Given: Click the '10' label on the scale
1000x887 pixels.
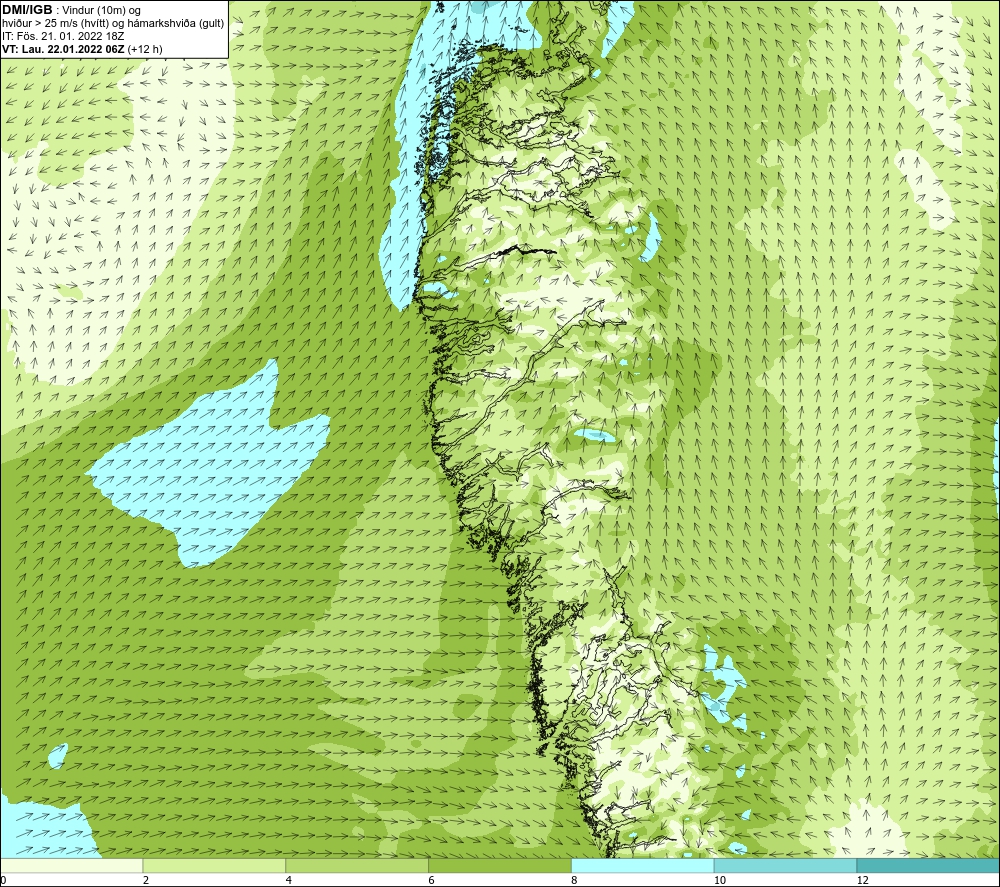Looking at the screenshot, I should coord(719,881).
